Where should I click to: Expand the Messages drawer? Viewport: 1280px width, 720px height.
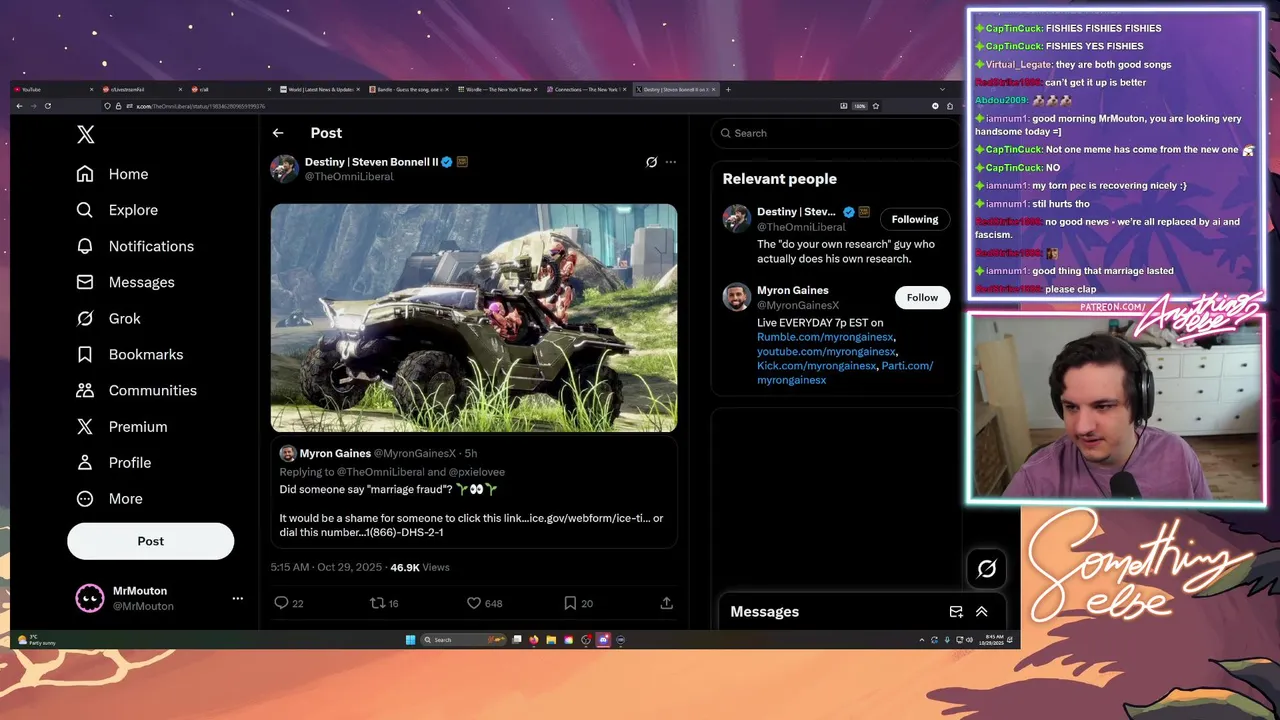tap(982, 612)
